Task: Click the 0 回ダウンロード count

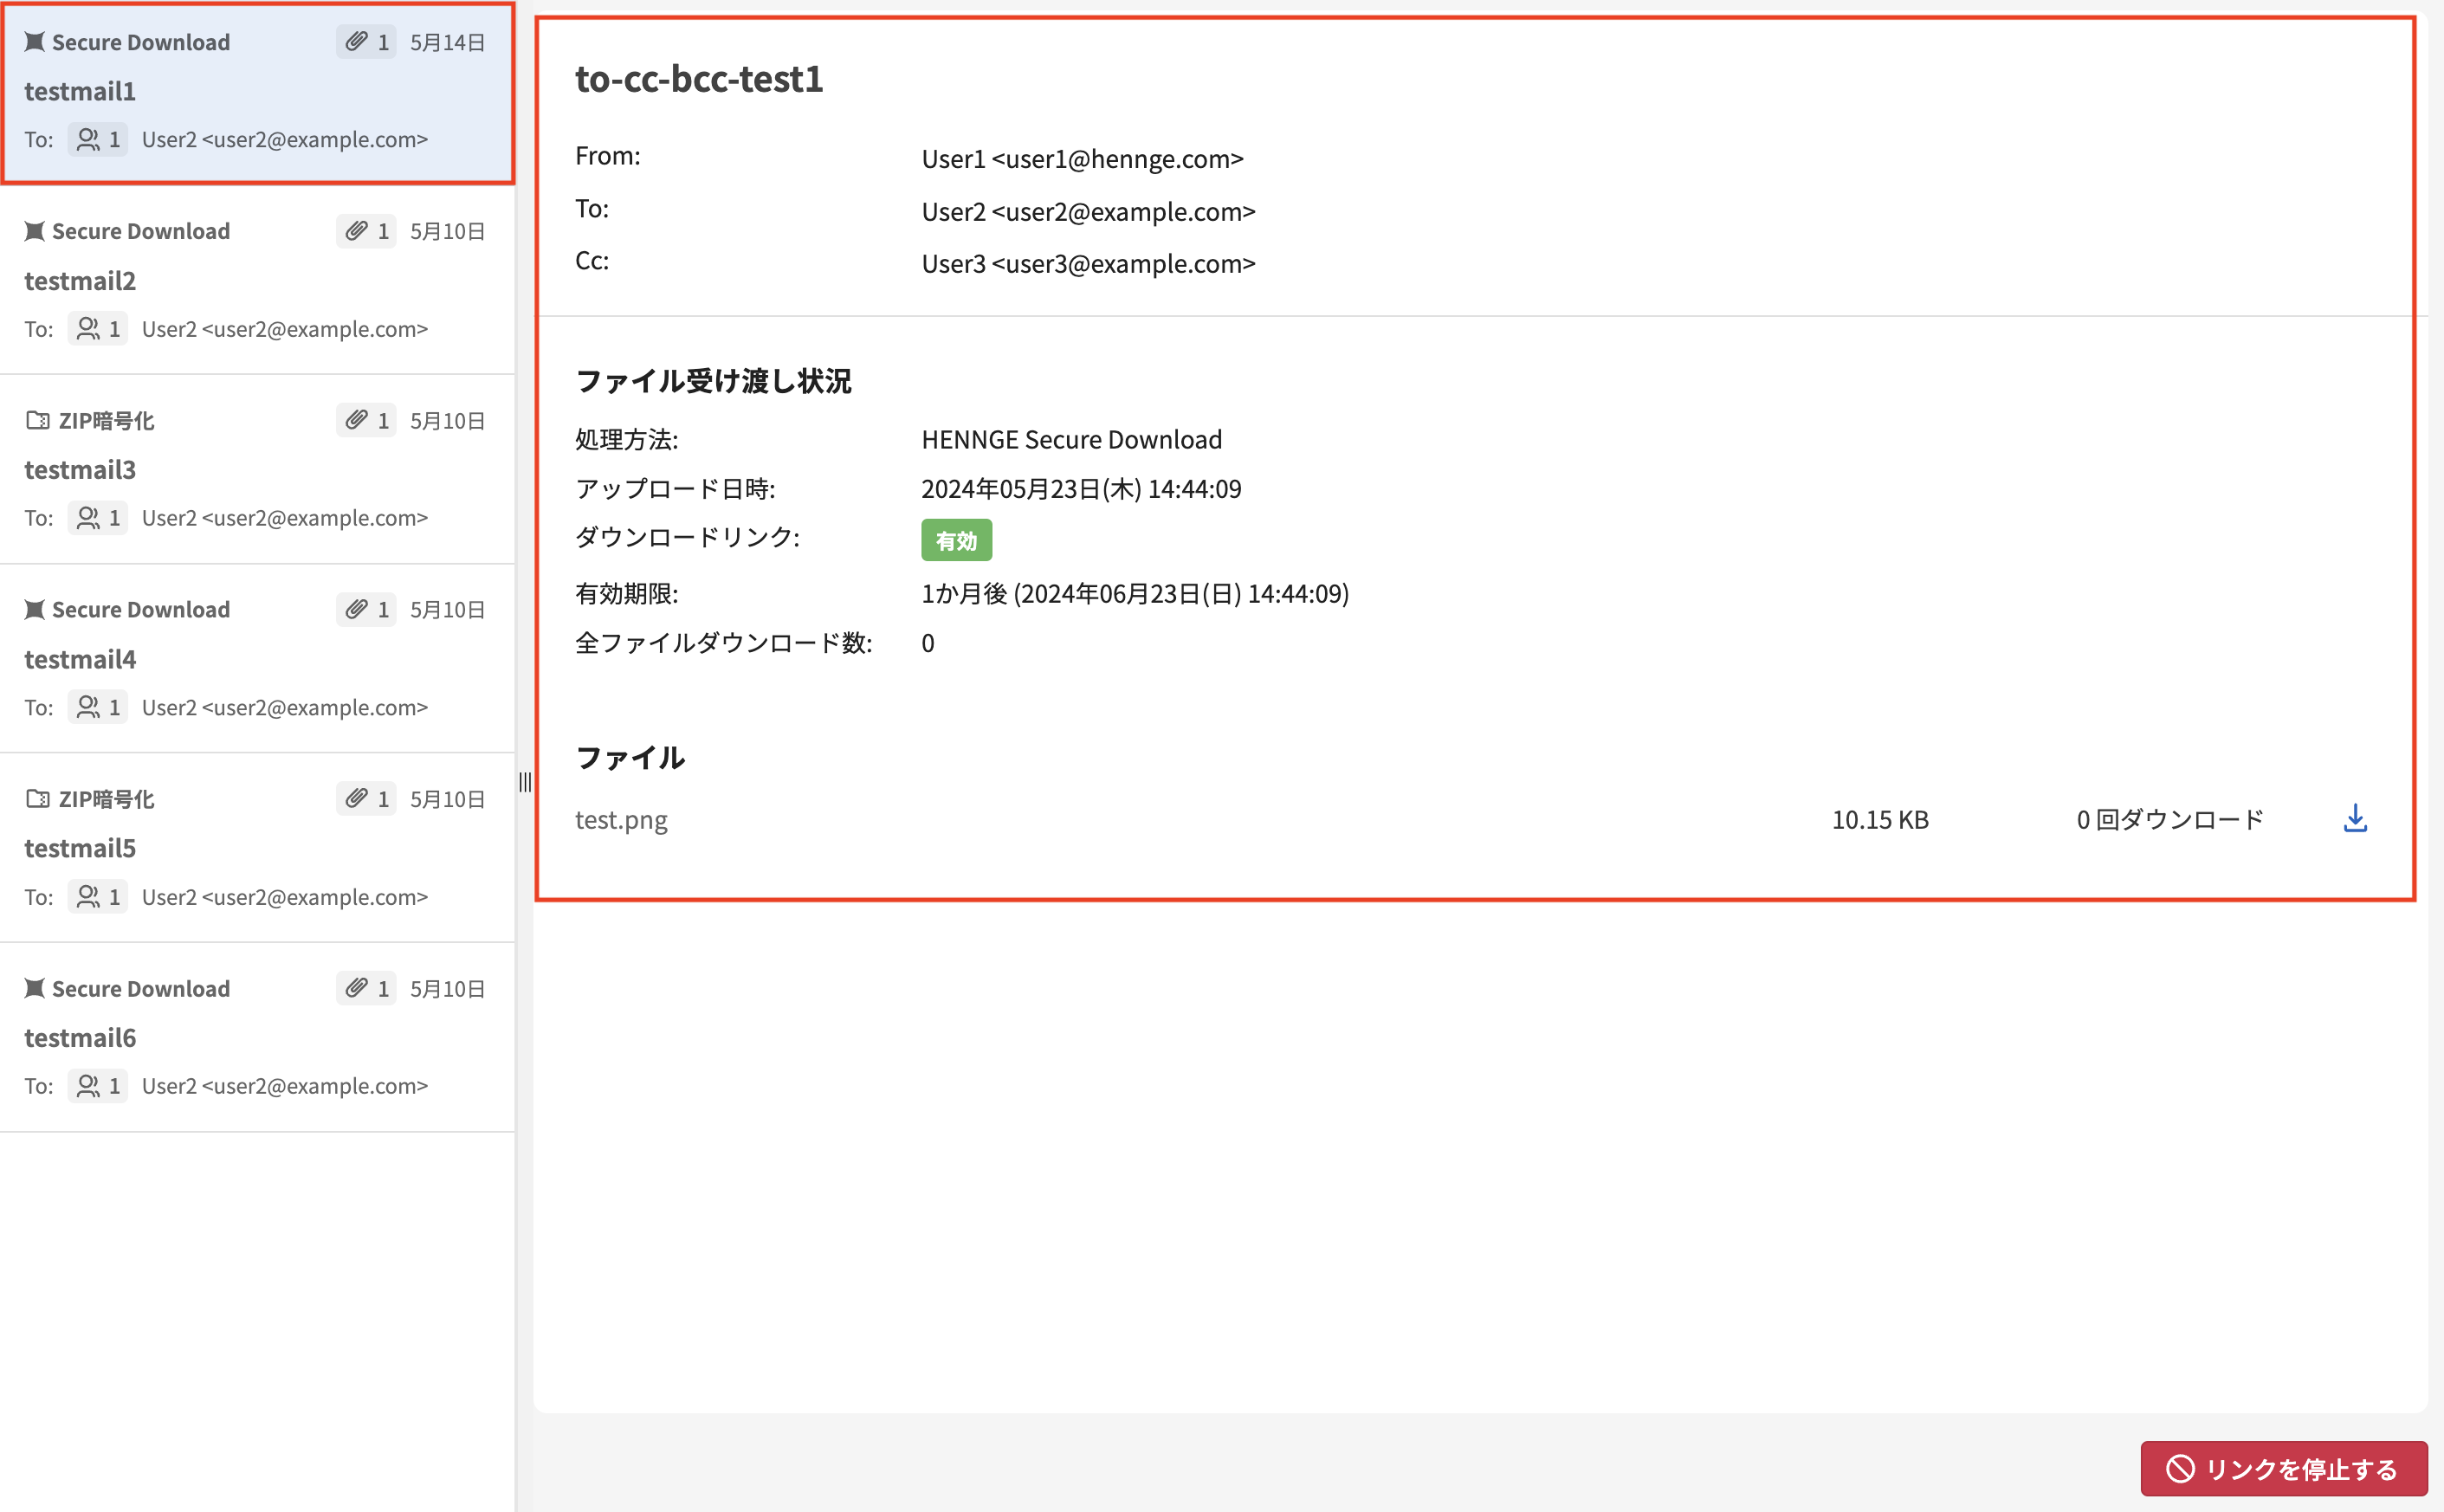Action: pos(2169,819)
